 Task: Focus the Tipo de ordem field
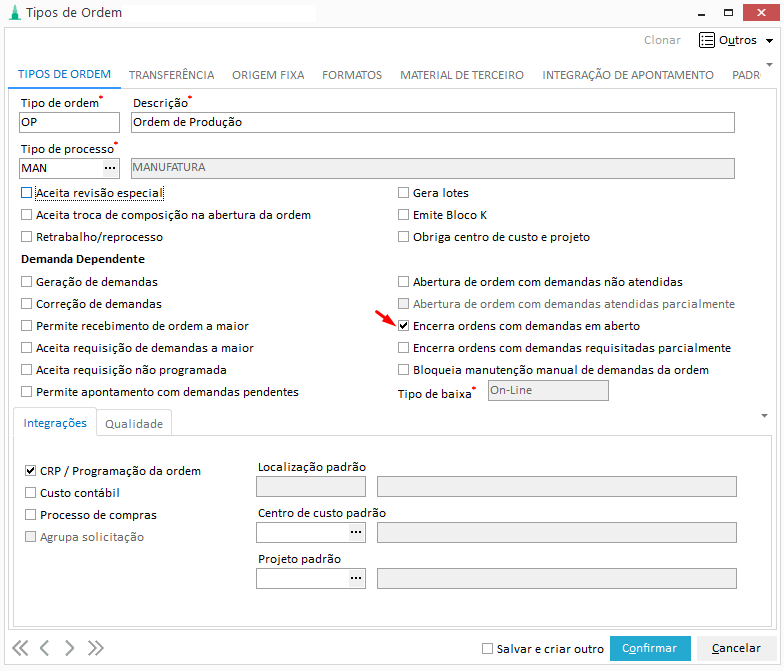tap(70, 122)
